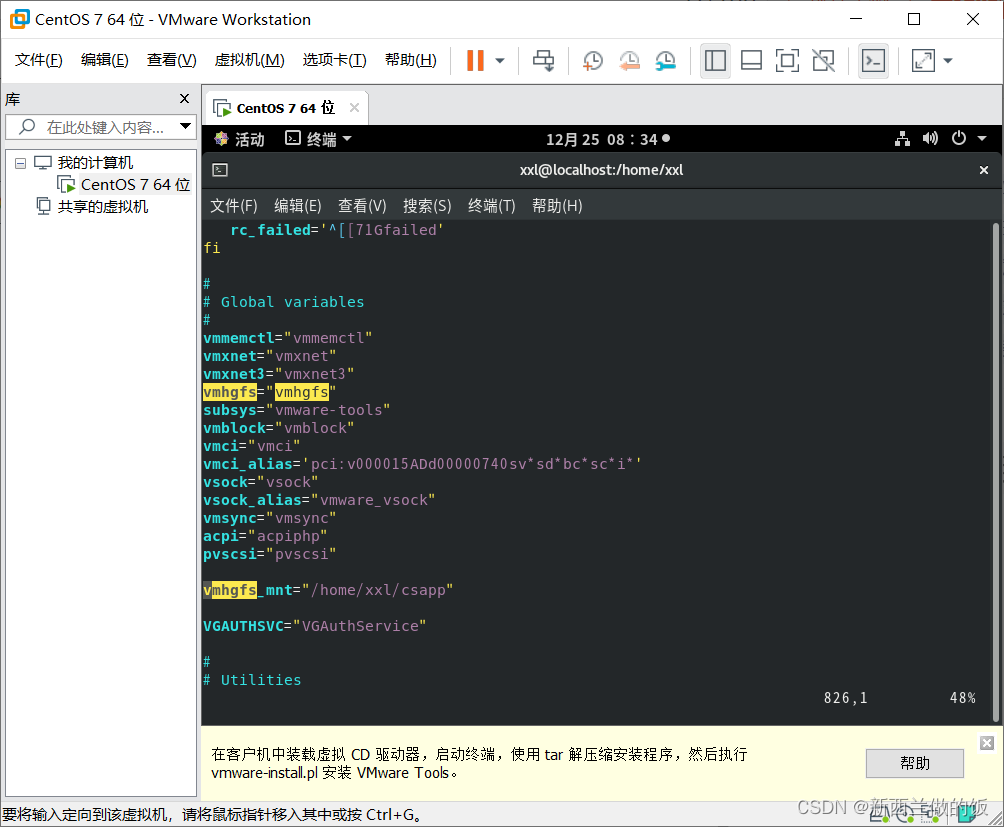Click the GNOME volume icon
Image resolution: width=1004 pixels, height=827 pixels.
point(930,138)
